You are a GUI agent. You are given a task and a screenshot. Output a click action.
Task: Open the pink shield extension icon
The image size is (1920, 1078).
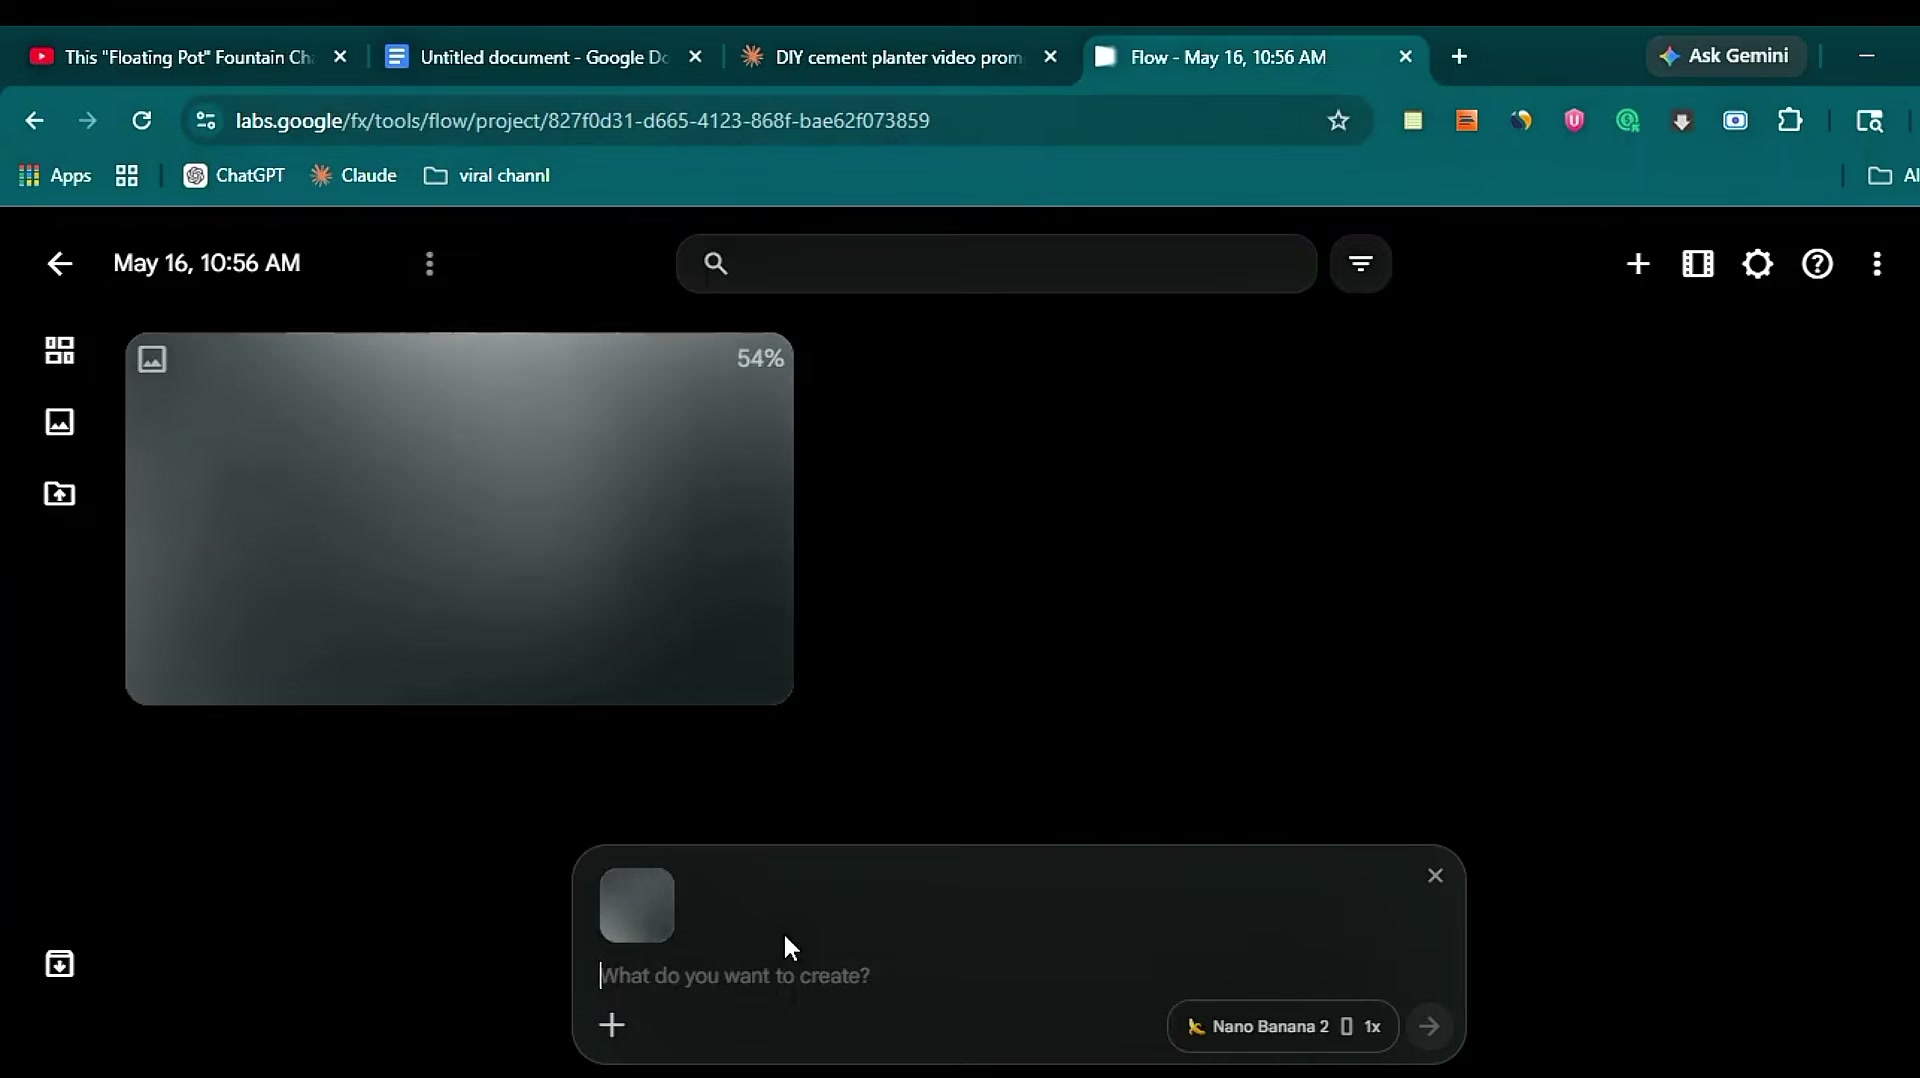[1575, 121]
